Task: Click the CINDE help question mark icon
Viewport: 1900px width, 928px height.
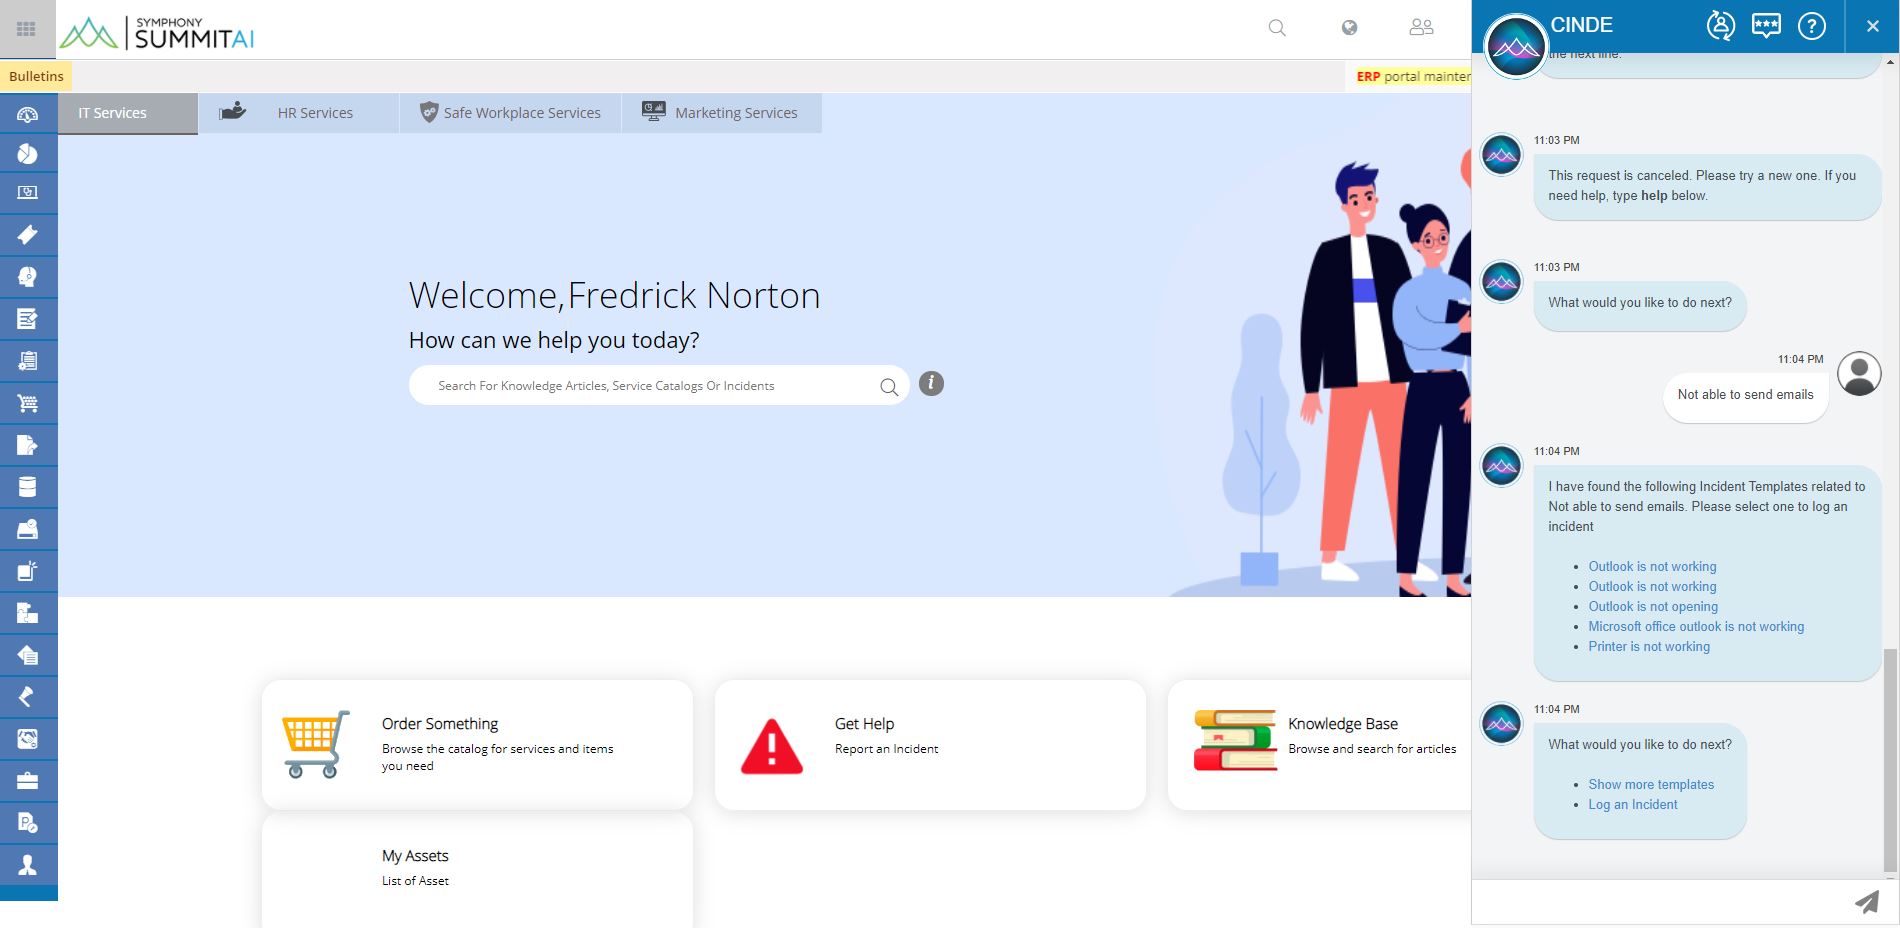Action: (x=1812, y=25)
